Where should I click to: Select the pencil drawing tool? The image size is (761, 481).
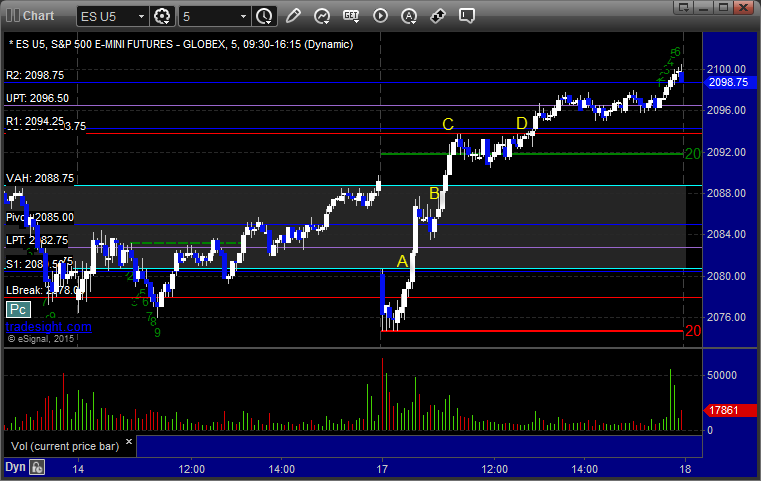coord(293,16)
